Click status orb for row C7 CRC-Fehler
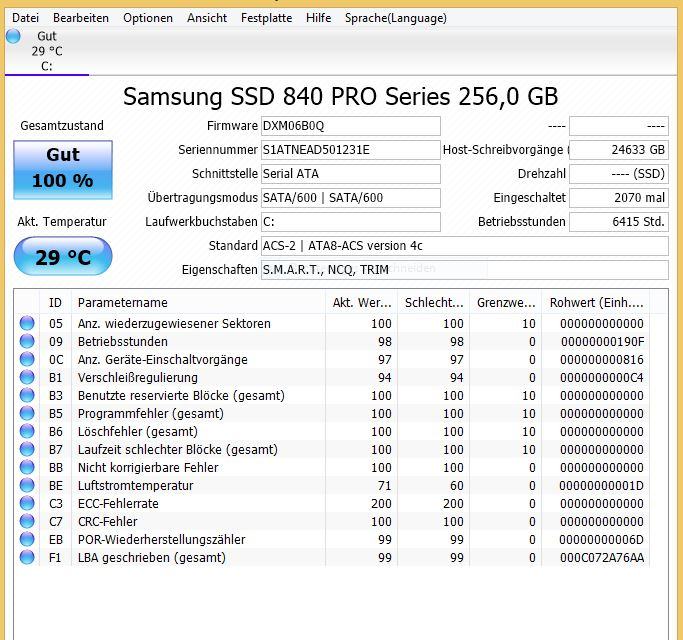This screenshot has width=683, height=640. pyautogui.click(x=27, y=521)
